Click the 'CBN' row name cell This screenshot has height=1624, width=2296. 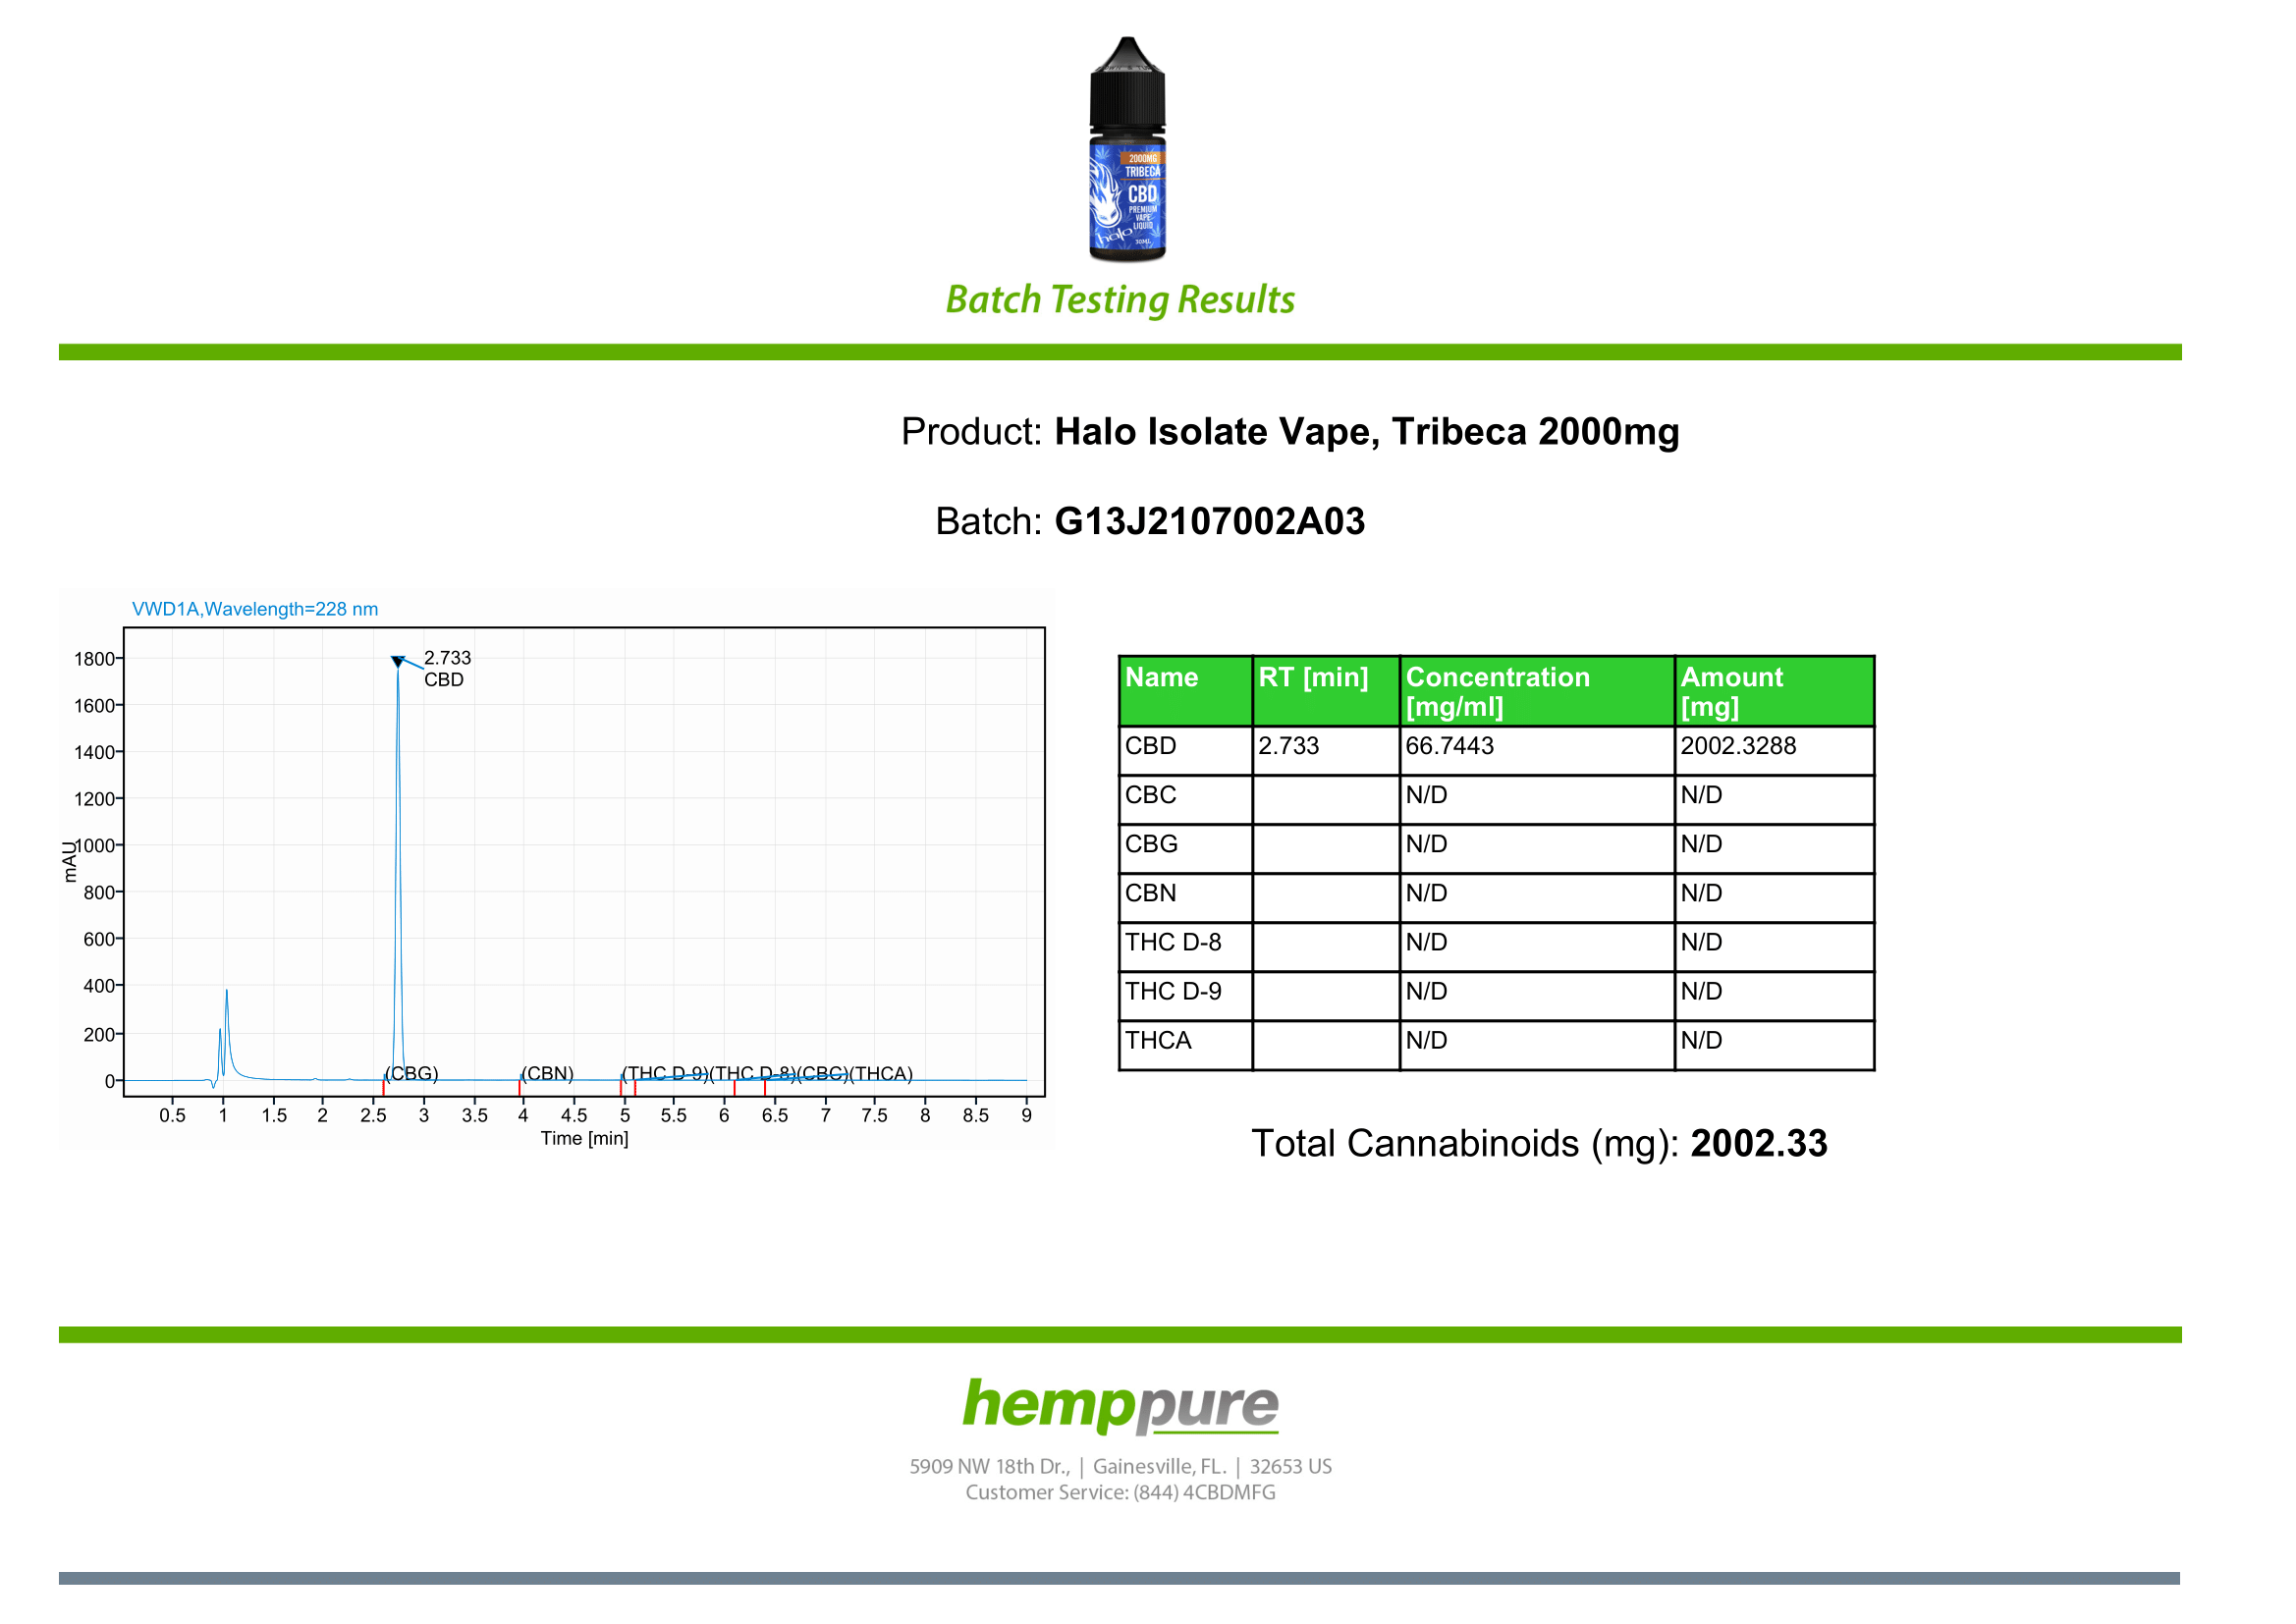point(1185,897)
